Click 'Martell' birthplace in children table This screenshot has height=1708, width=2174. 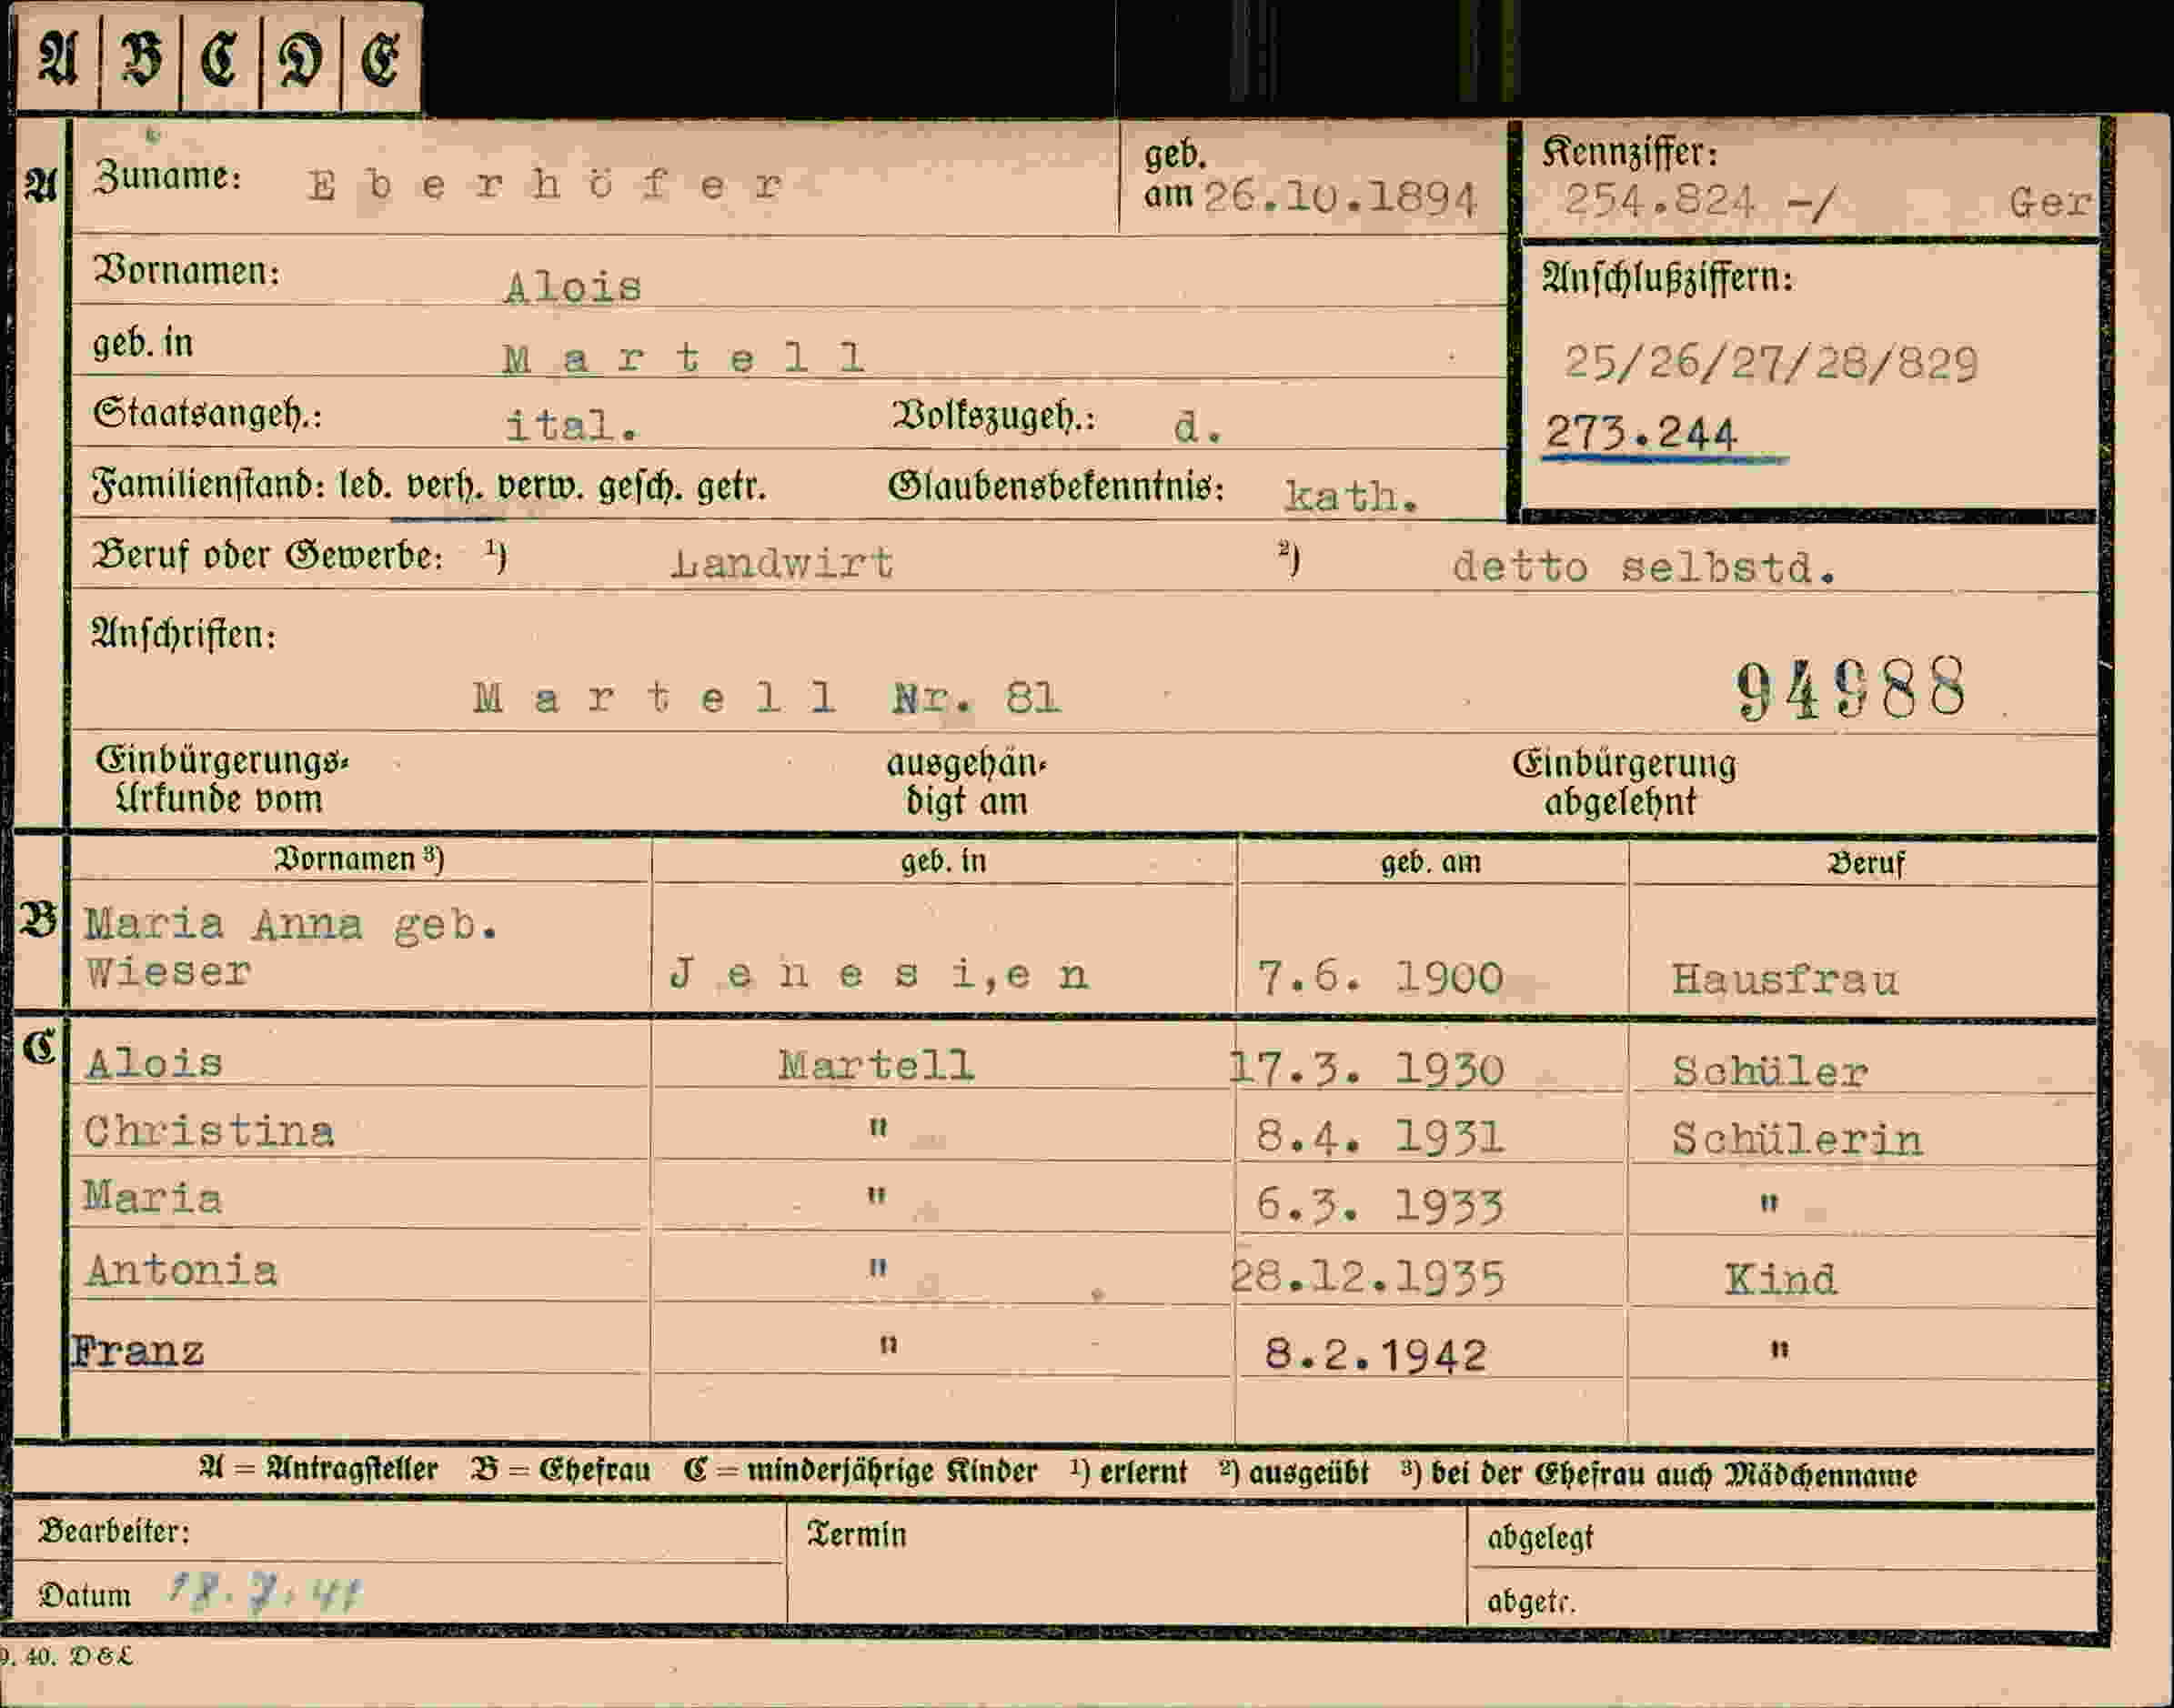click(876, 1066)
